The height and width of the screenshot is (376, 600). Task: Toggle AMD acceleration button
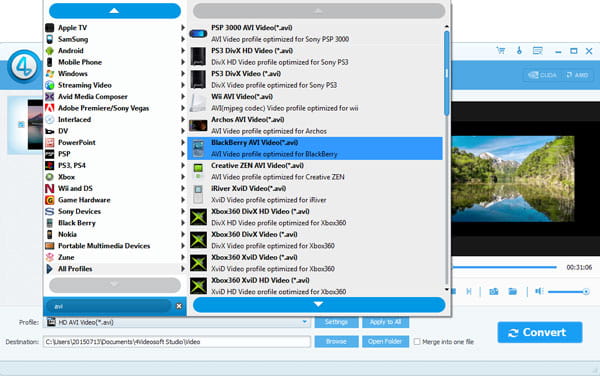[x=577, y=75]
